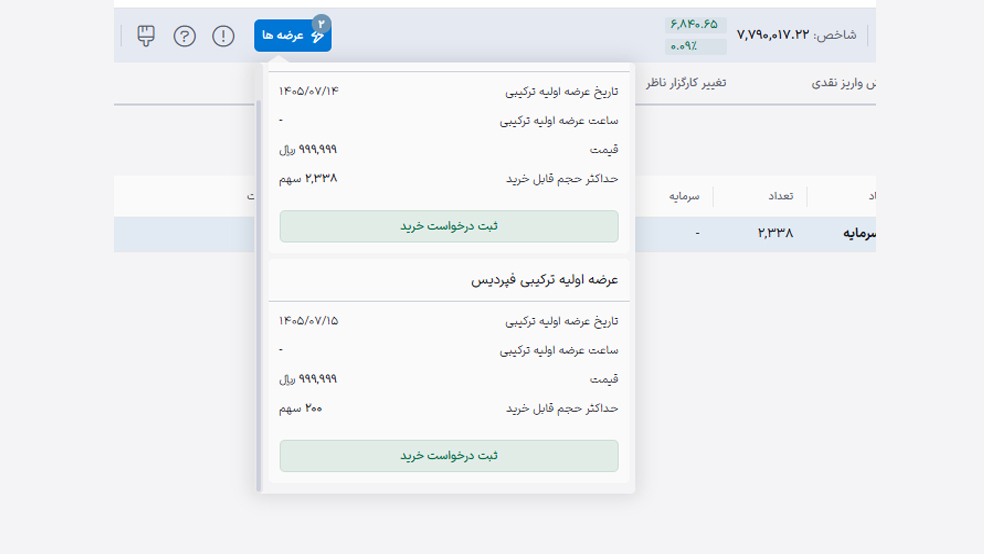Viewport: 984px width, 554px height.
Task: Select the شاخص value 7,790,017.22
Action: [x=773, y=35]
